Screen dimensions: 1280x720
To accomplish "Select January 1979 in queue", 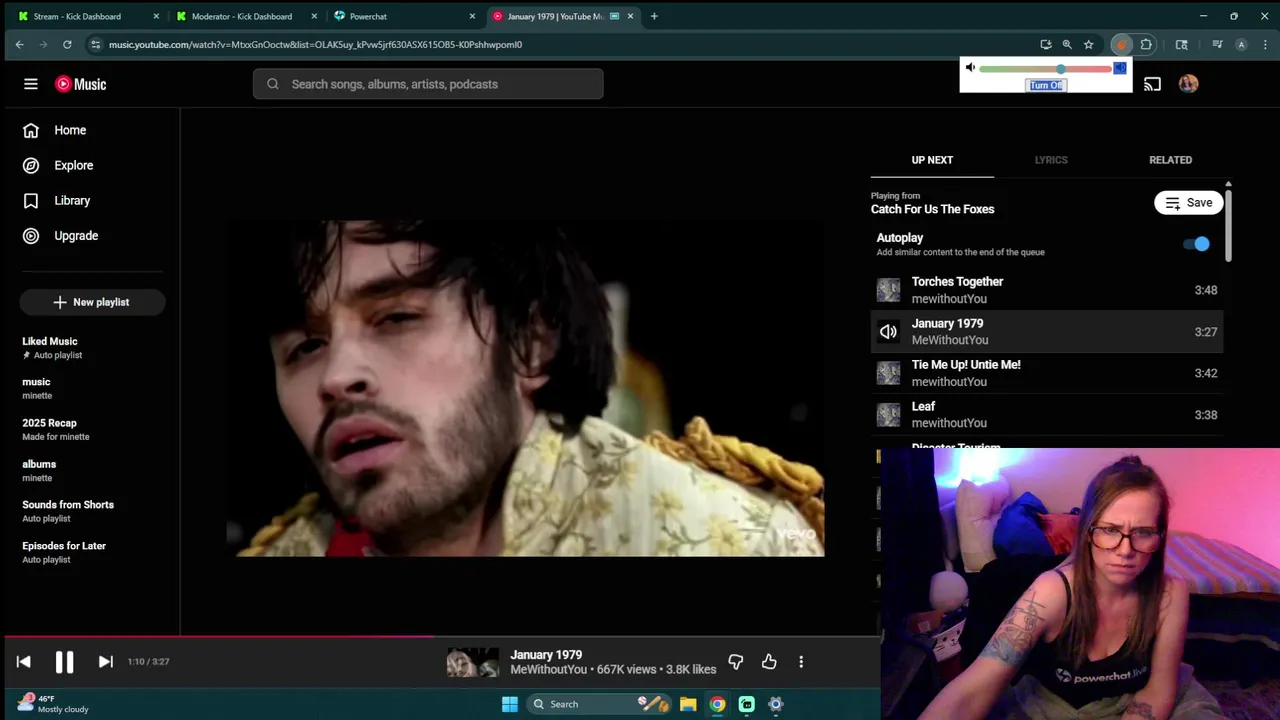I will (1047, 331).
